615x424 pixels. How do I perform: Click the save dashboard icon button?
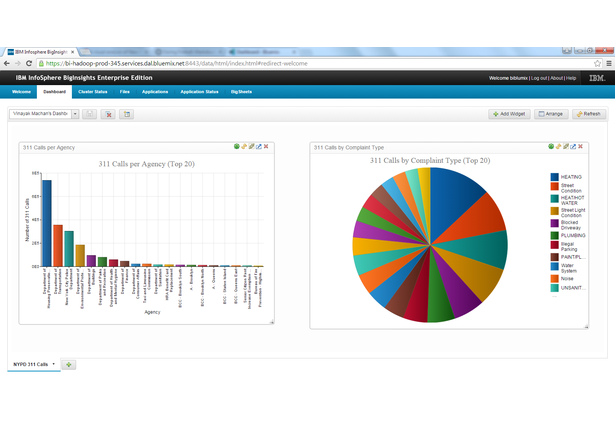tap(89, 114)
